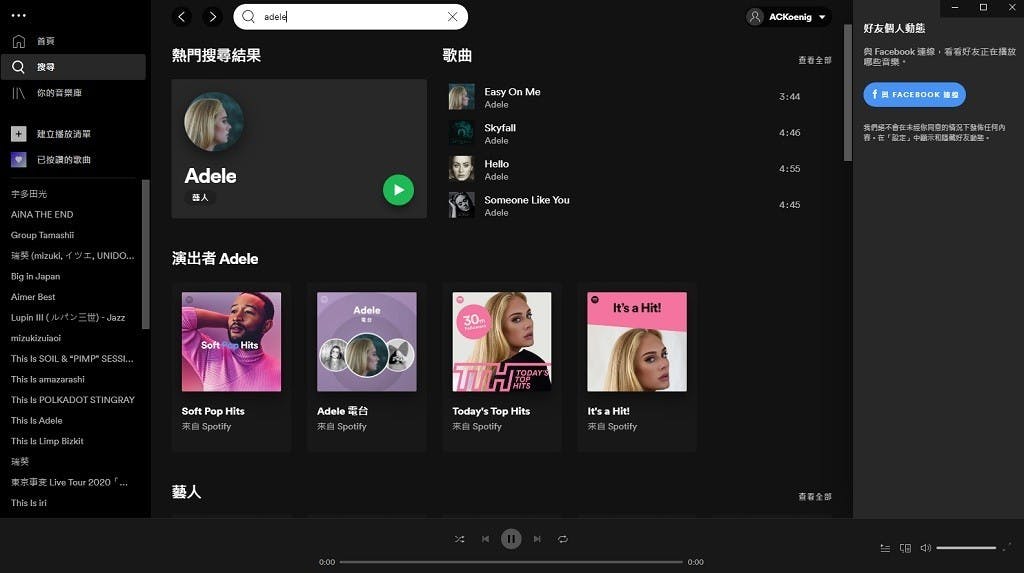Open playlist Big in Japan

[35, 276]
